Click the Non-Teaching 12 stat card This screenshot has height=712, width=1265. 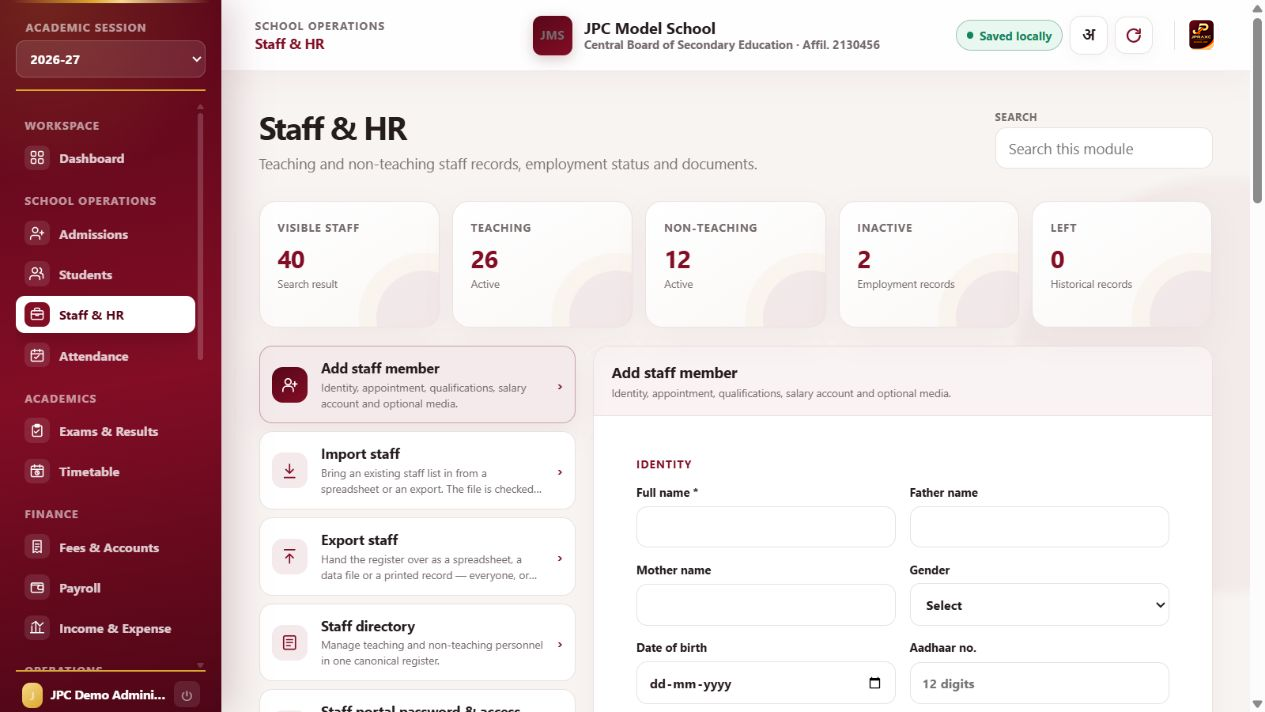(735, 264)
